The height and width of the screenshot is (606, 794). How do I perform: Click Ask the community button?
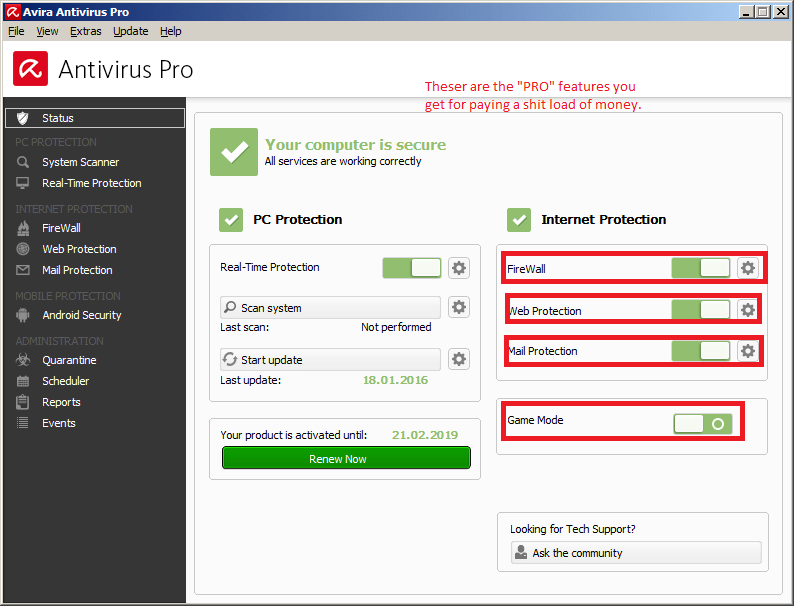[x=636, y=552]
